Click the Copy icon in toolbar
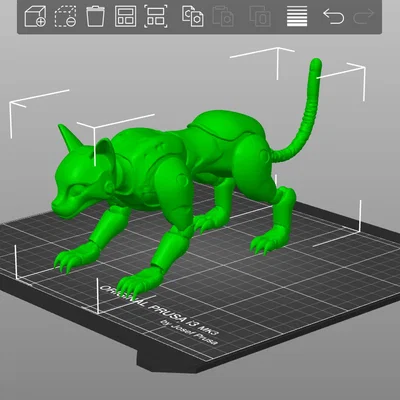 point(192,16)
